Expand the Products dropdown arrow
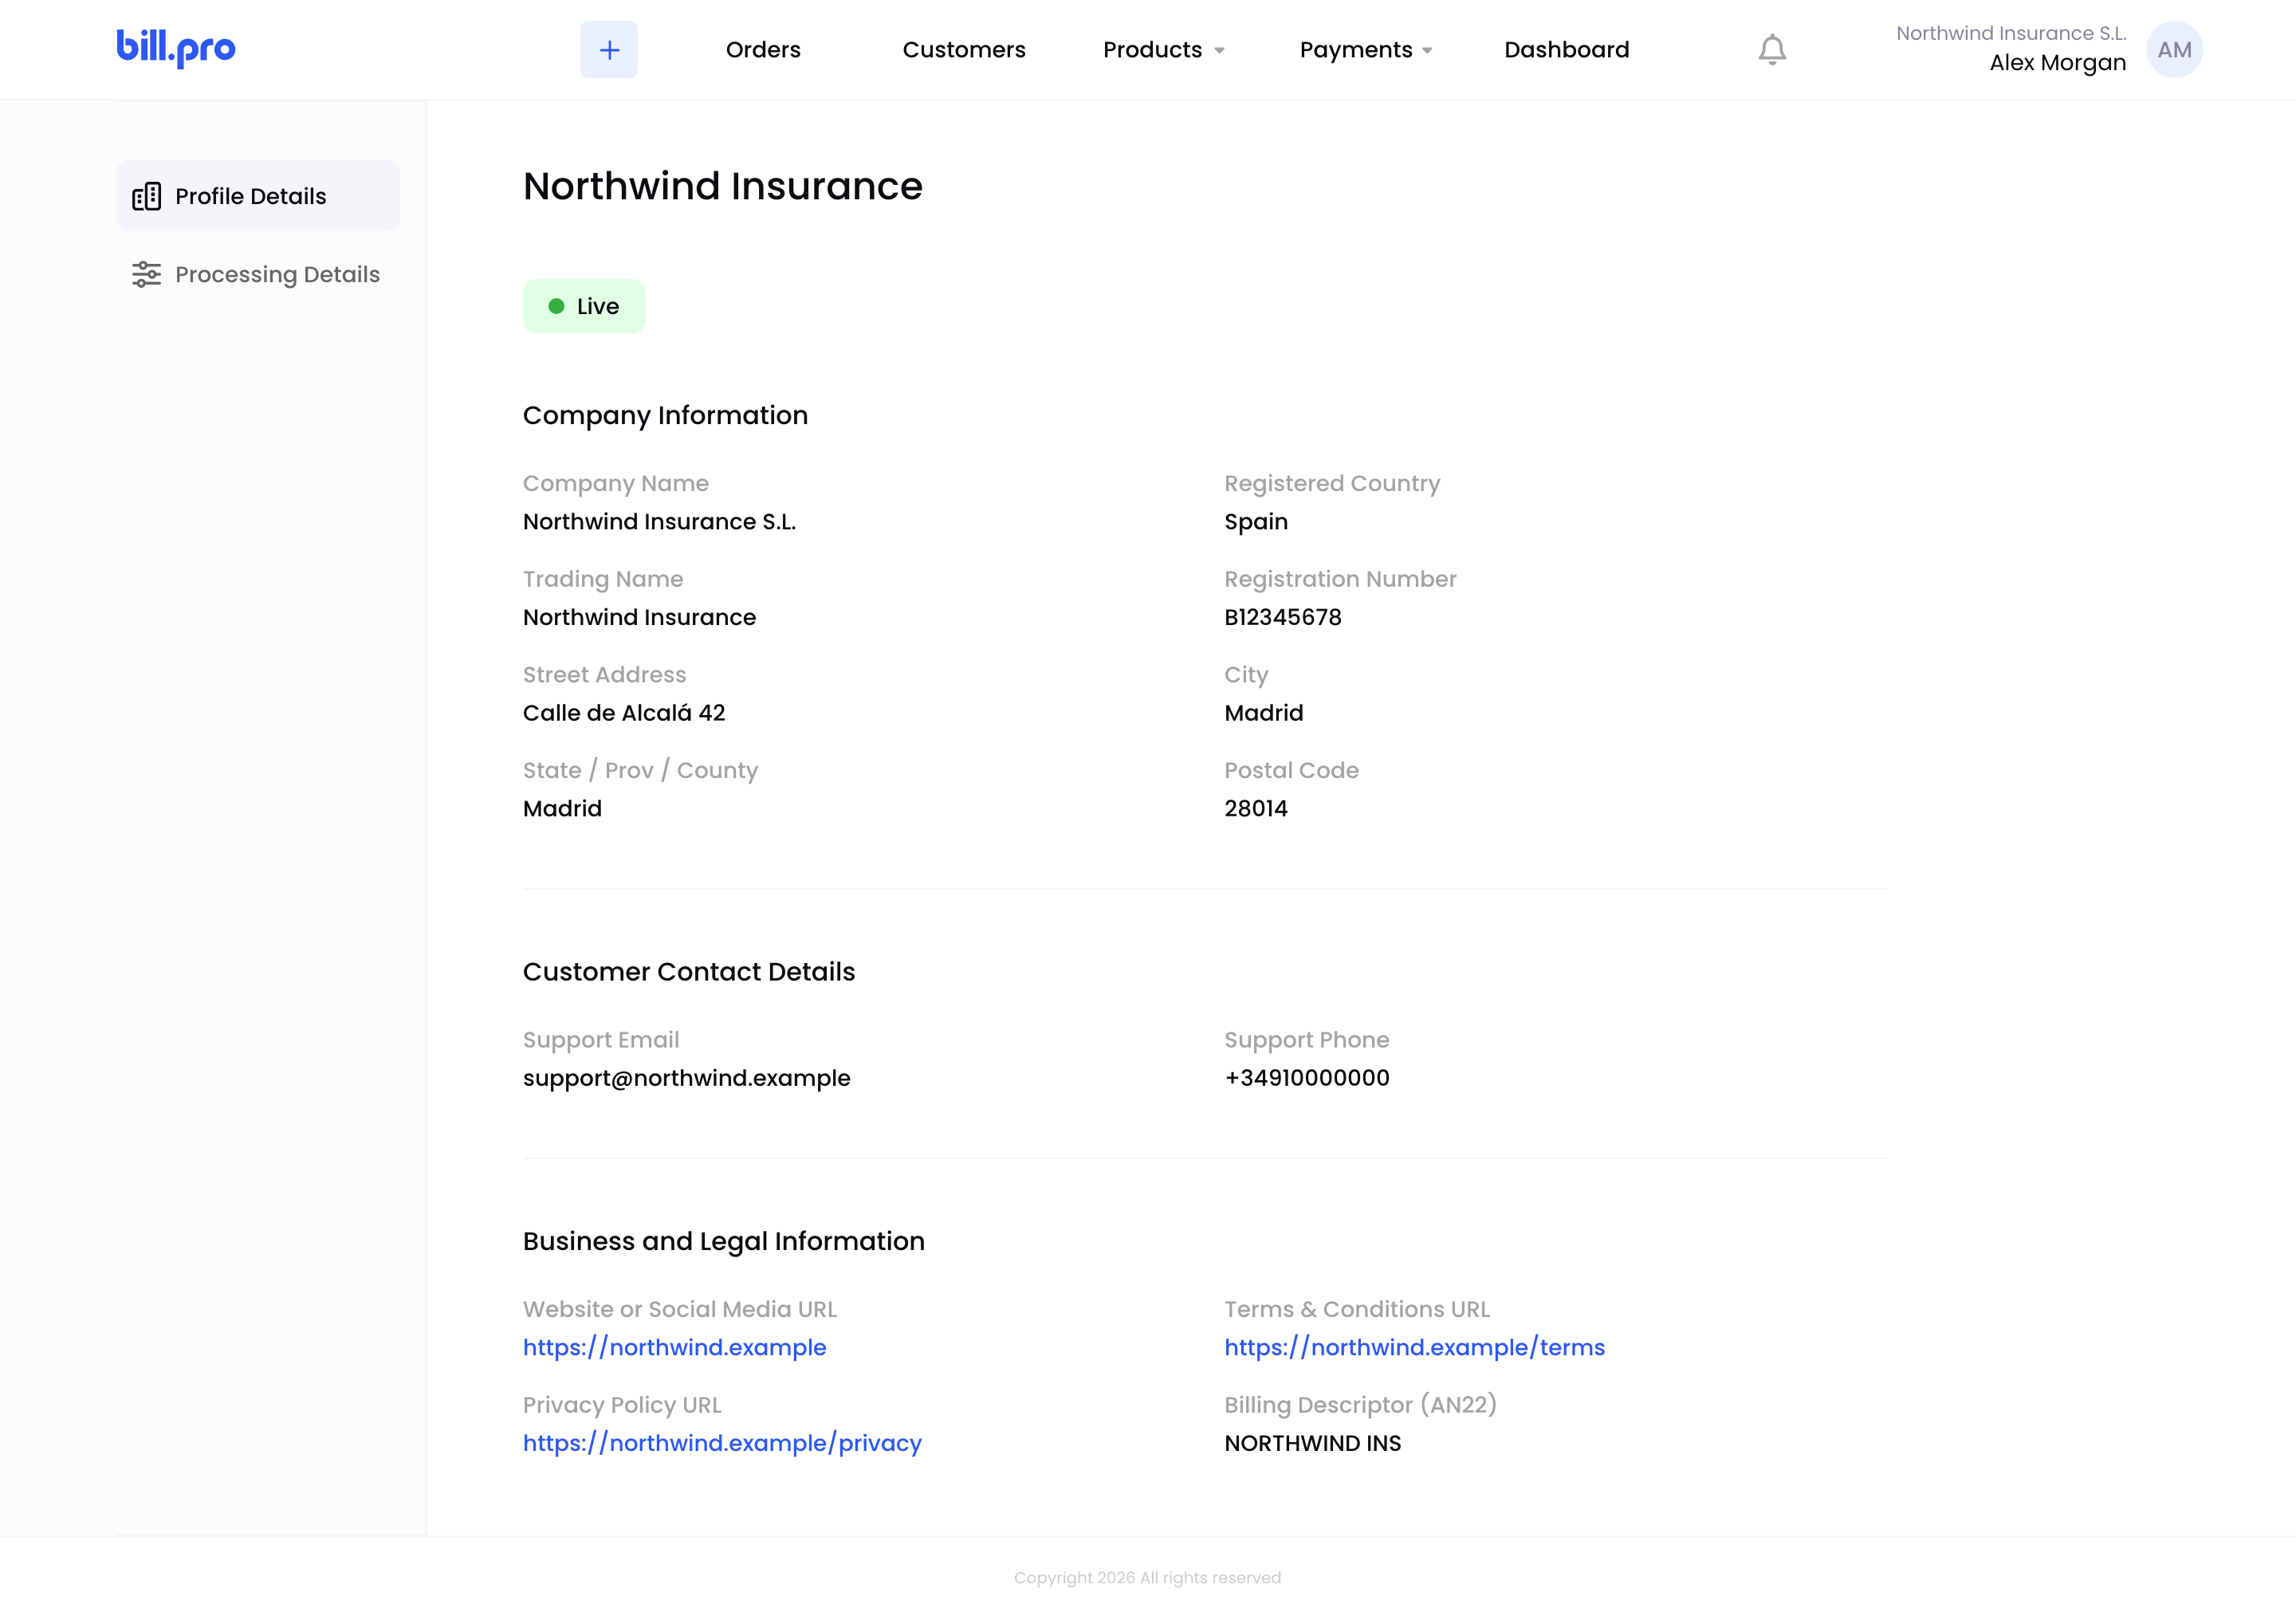Image resolution: width=2296 pixels, height=1612 pixels. 1219,51
